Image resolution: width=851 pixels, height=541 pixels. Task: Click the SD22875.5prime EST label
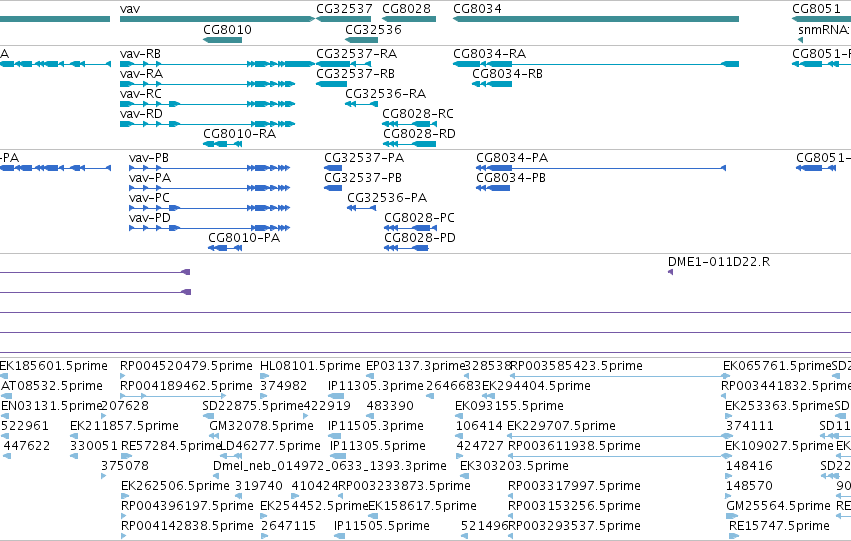252,406
